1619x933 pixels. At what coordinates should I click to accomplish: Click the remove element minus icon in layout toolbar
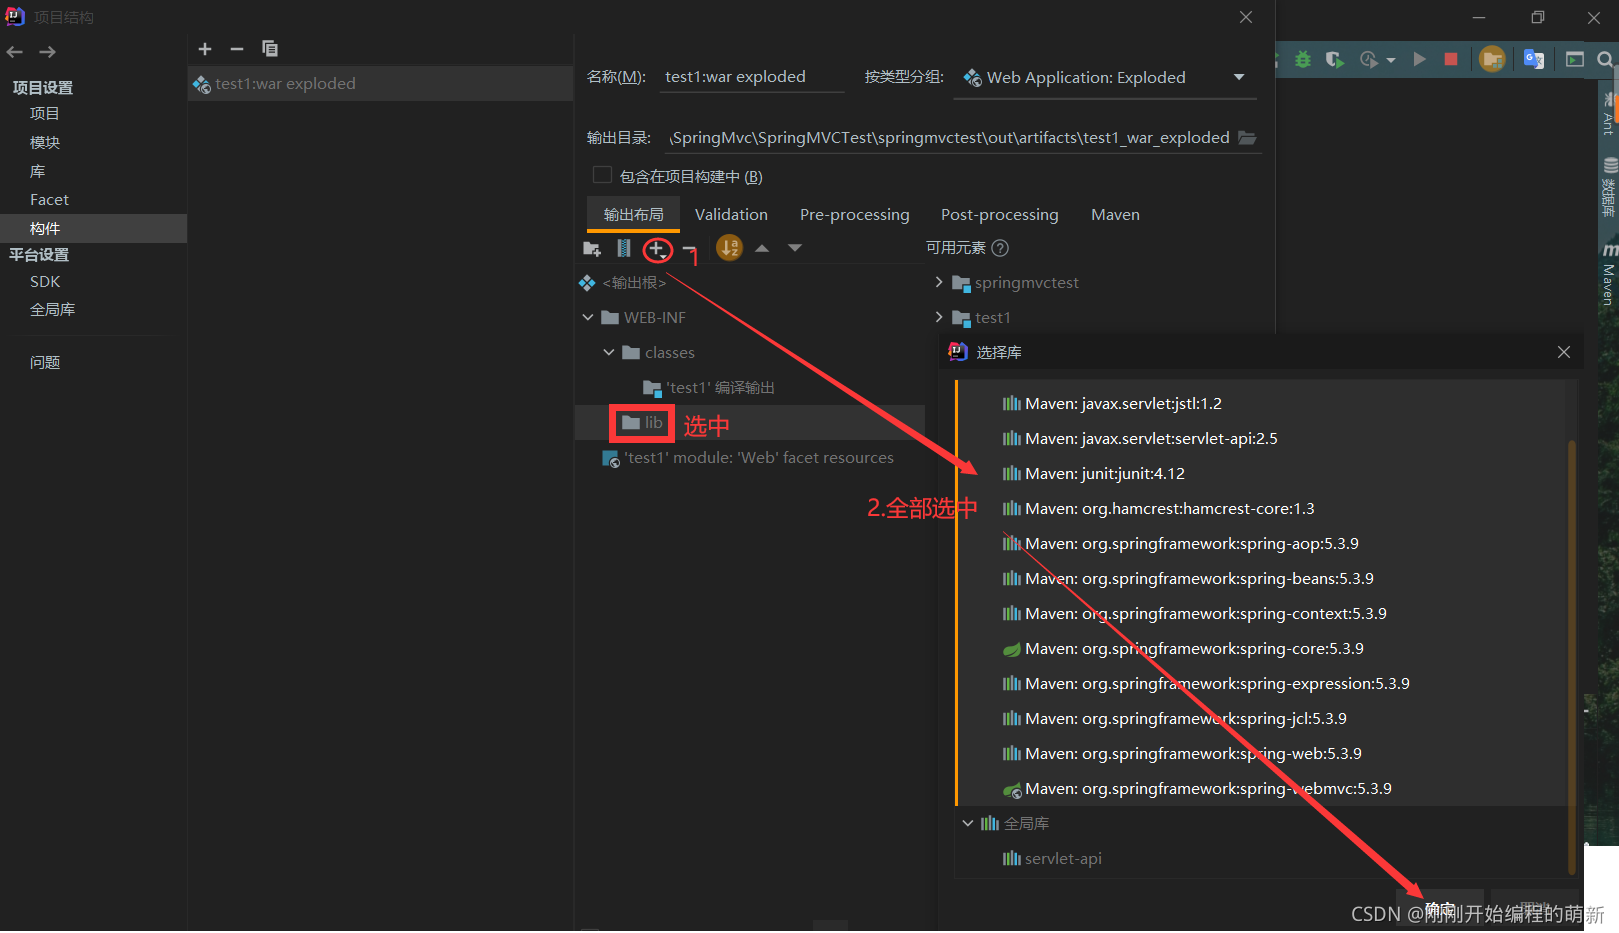(688, 249)
